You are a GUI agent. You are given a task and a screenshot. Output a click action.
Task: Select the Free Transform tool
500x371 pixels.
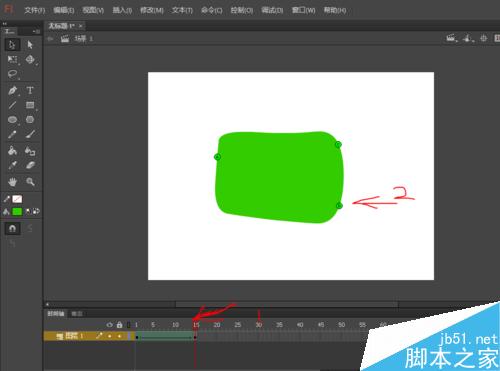click(x=12, y=60)
